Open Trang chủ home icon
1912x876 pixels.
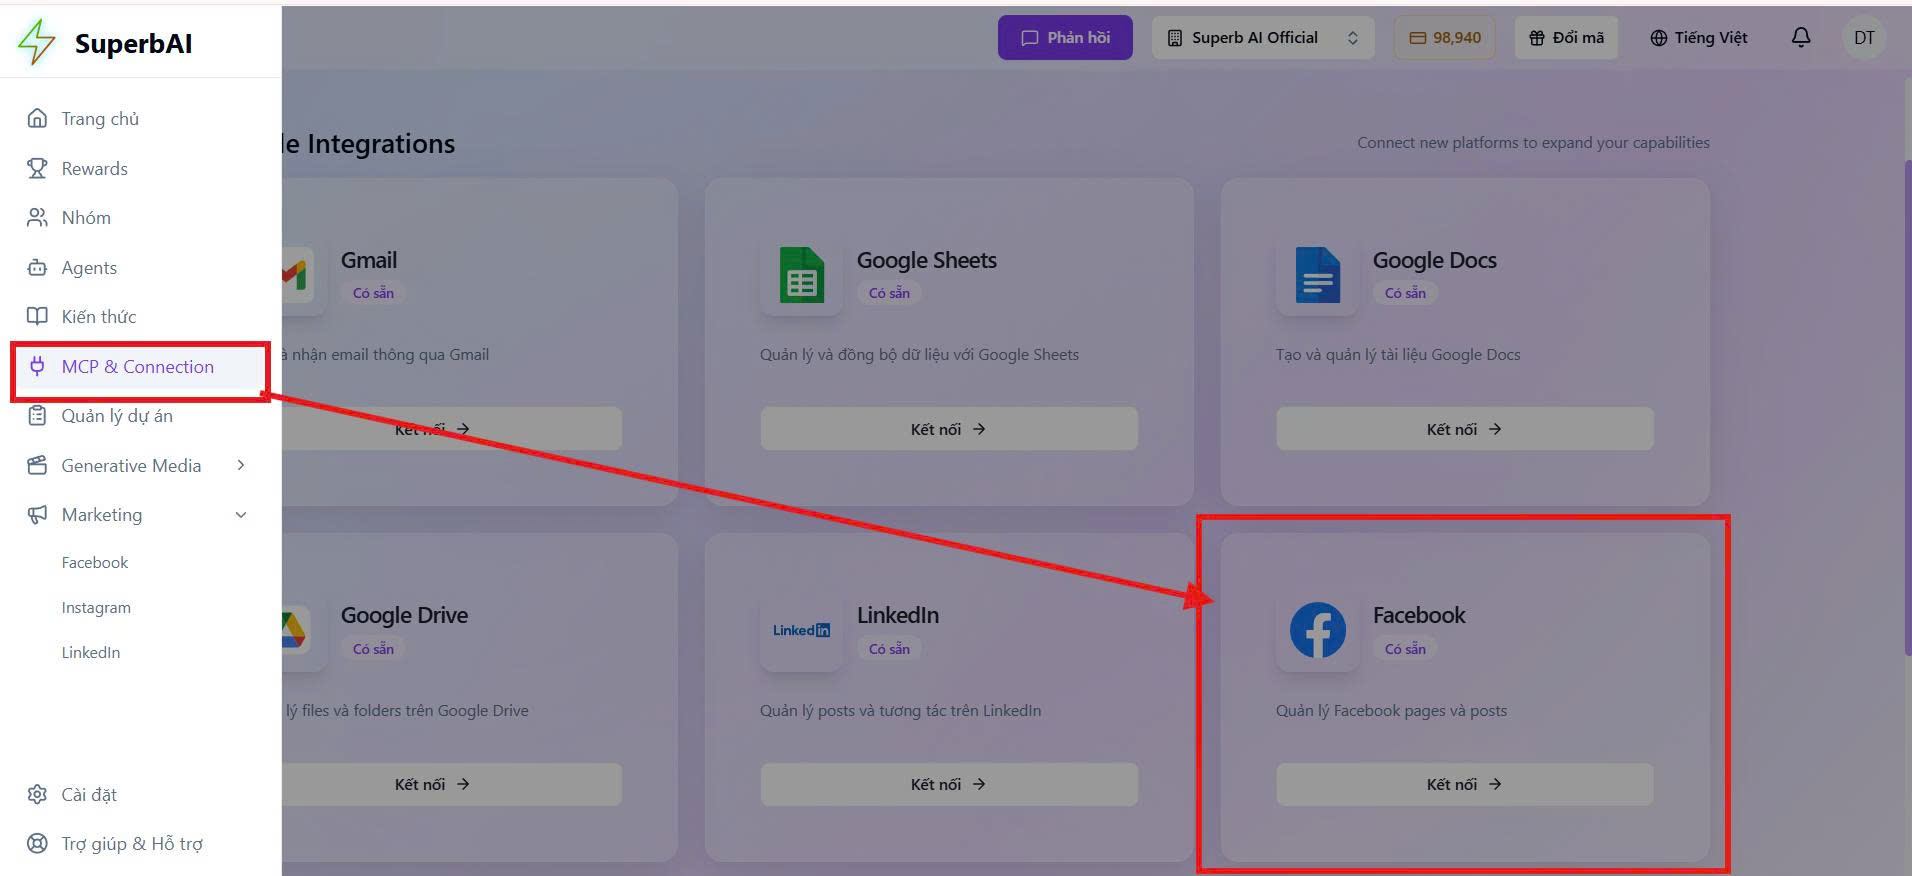[x=37, y=118]
